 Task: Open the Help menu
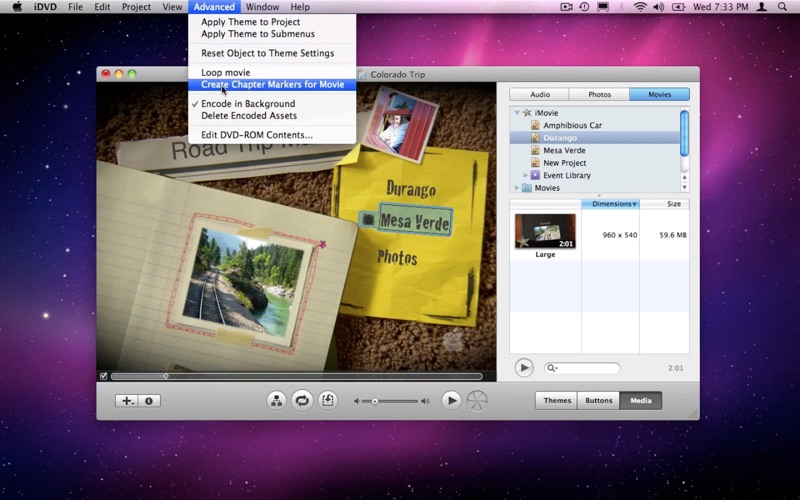[300, 7]
